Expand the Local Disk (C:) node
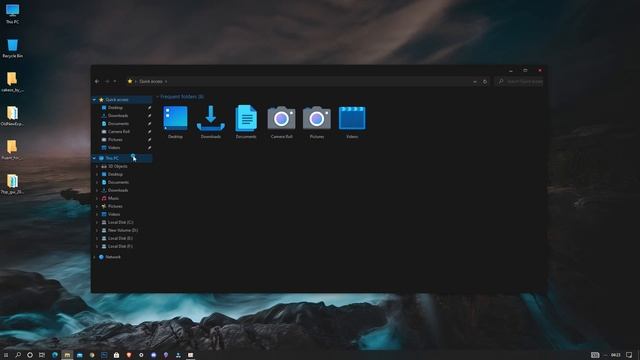The width and height of the screenshot is (640, 360). tap(97, 222)
